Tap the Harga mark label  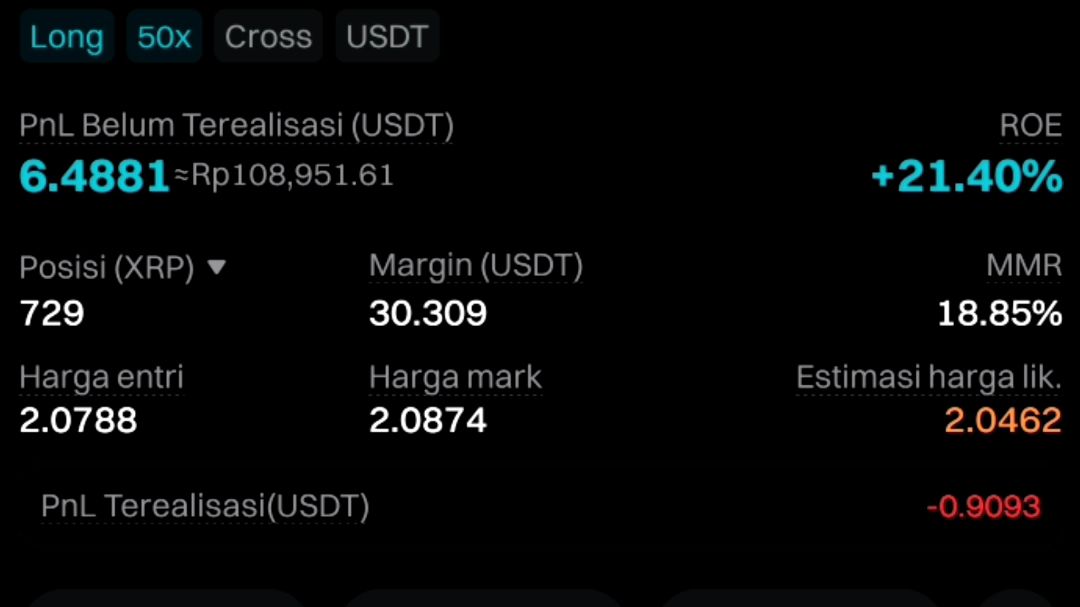pos(455,377)
